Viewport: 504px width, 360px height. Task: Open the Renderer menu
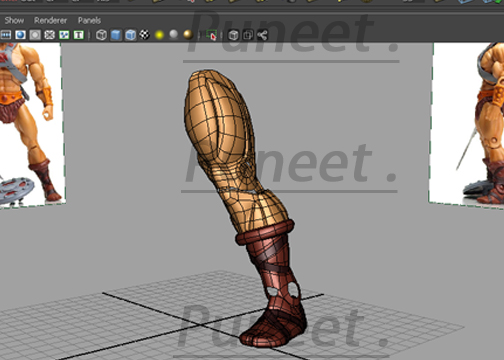pos(50,20)
